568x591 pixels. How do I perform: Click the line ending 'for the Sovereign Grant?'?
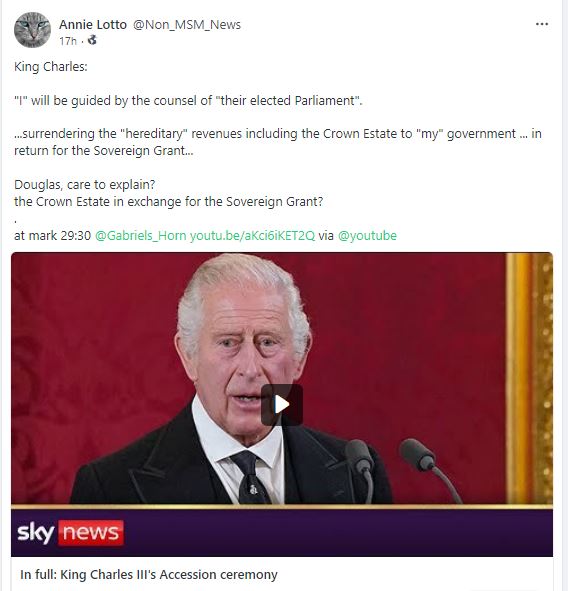(168, 202)
